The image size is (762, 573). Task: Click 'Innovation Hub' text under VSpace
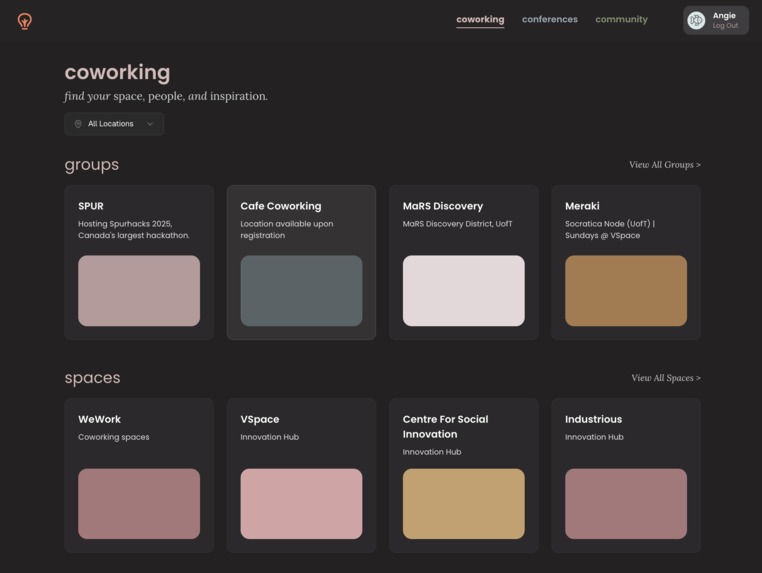point(270,437)
